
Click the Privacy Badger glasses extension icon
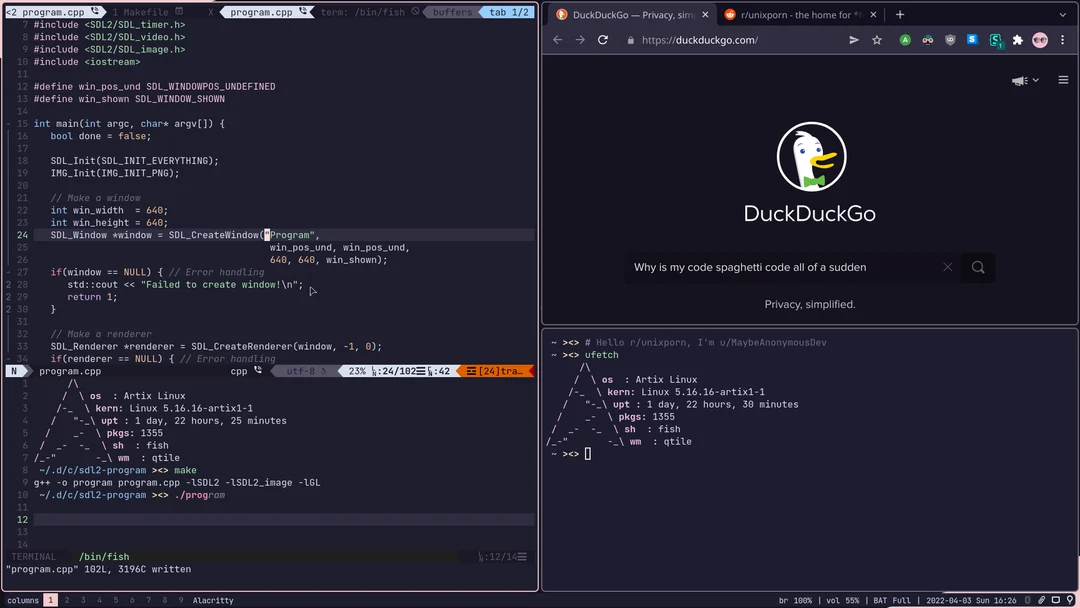[928, 40]
